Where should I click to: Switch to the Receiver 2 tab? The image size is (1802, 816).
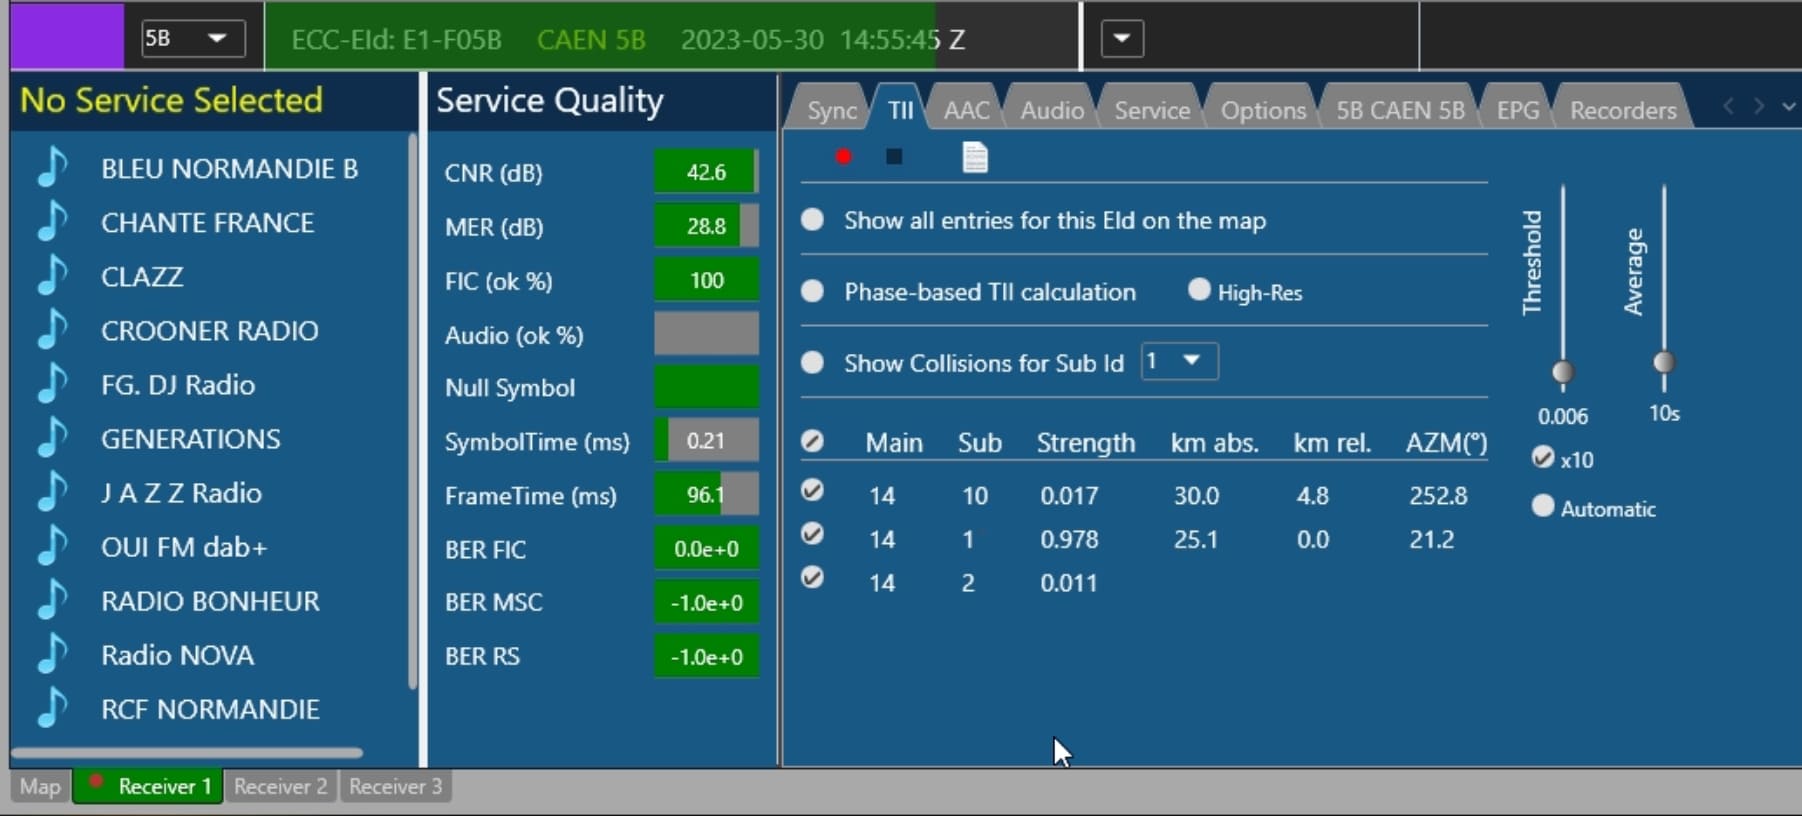coord(280,787)
